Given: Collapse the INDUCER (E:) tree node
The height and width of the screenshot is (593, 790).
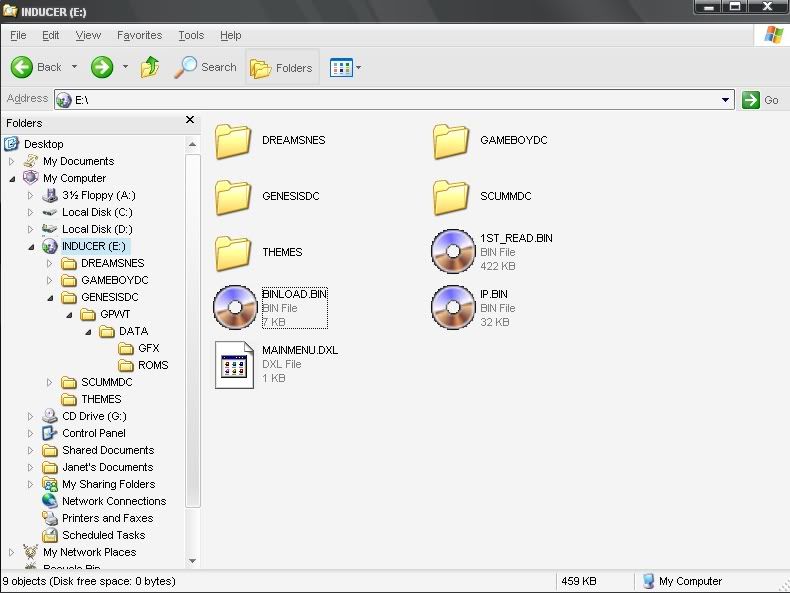Looking at the screenshot, I should (x=31, y=246).
